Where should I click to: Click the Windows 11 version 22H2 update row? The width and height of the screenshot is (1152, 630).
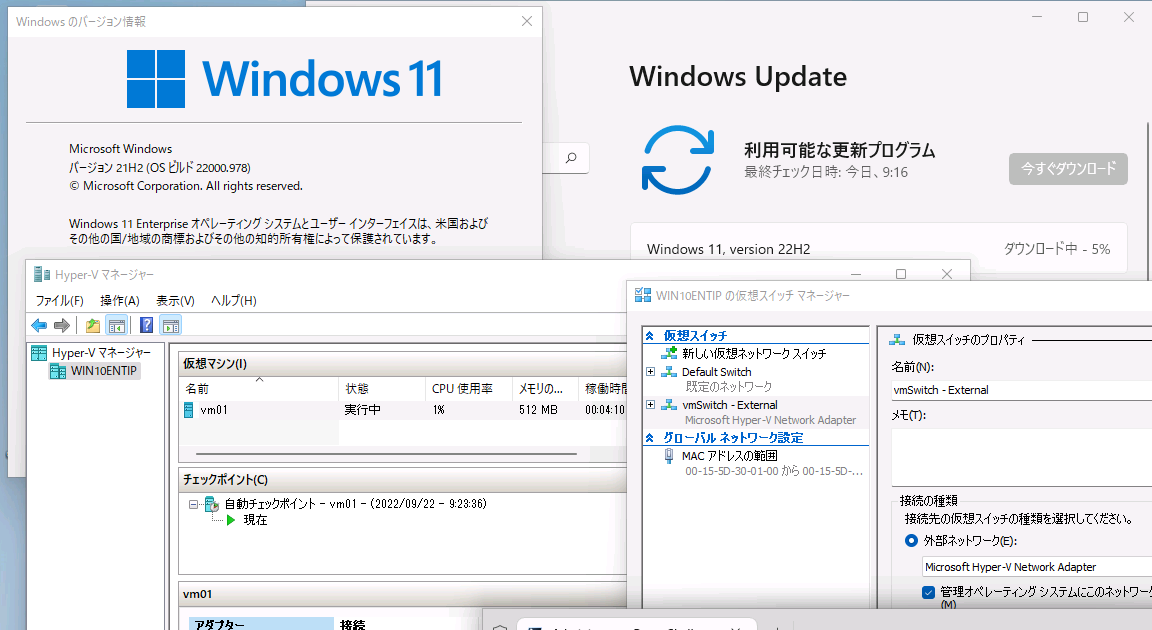[878, 249]
